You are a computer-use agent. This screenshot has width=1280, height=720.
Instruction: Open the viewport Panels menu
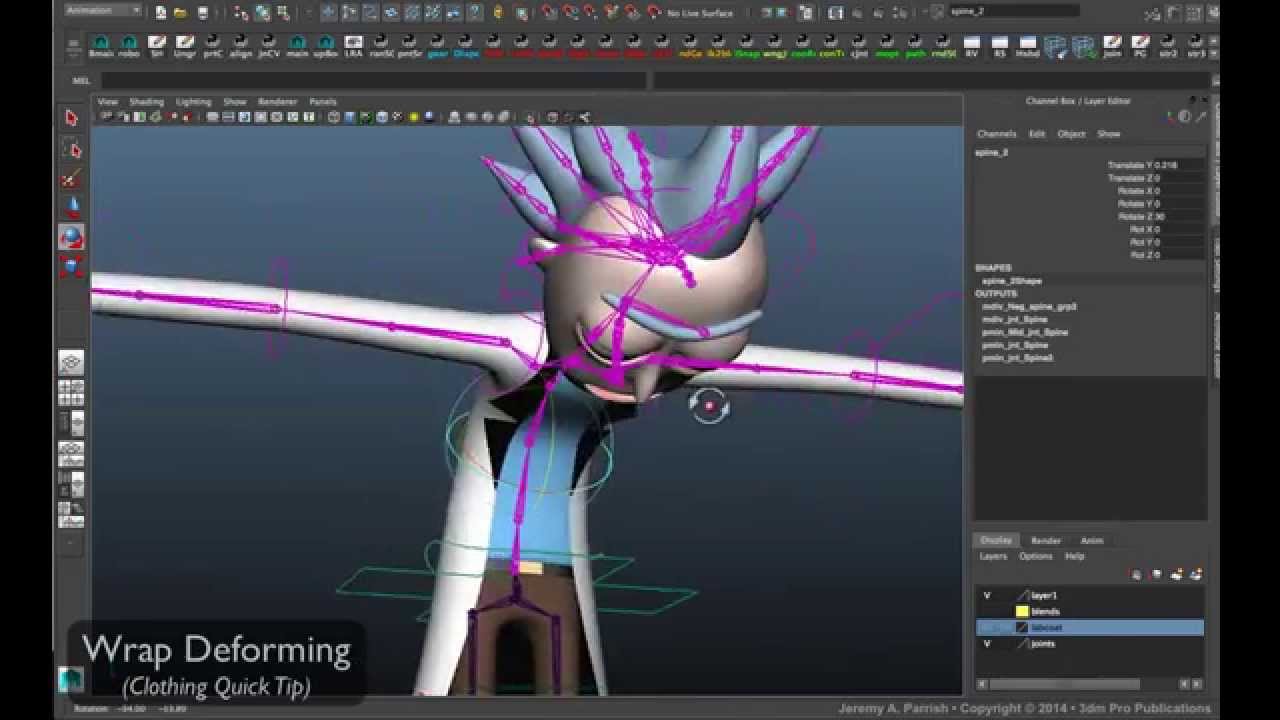(322, 101)
